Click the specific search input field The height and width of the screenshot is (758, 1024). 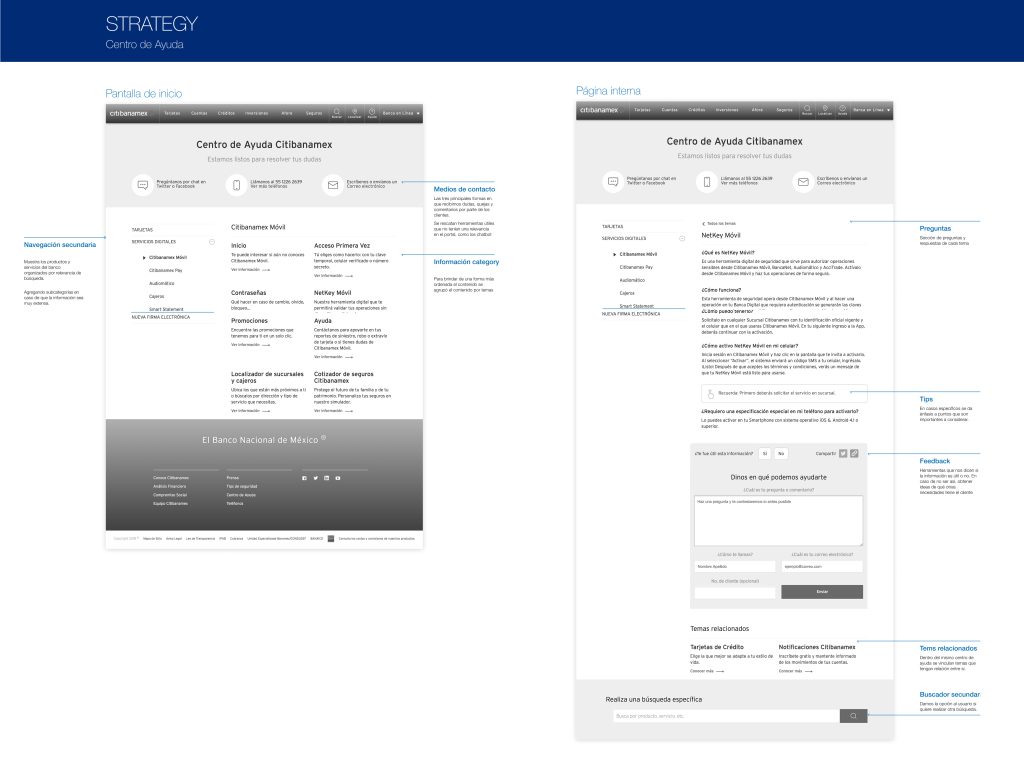pos(726,716)
